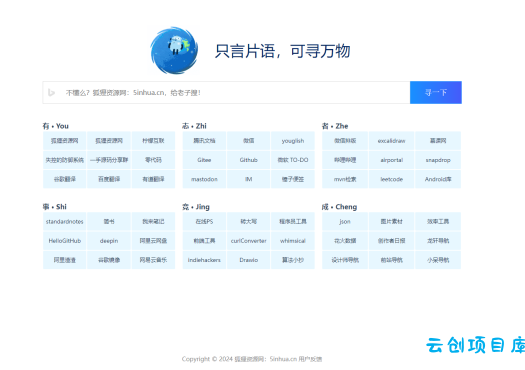Click the 者 • Zhe section heading
The image size is (525, 370).
335,126
